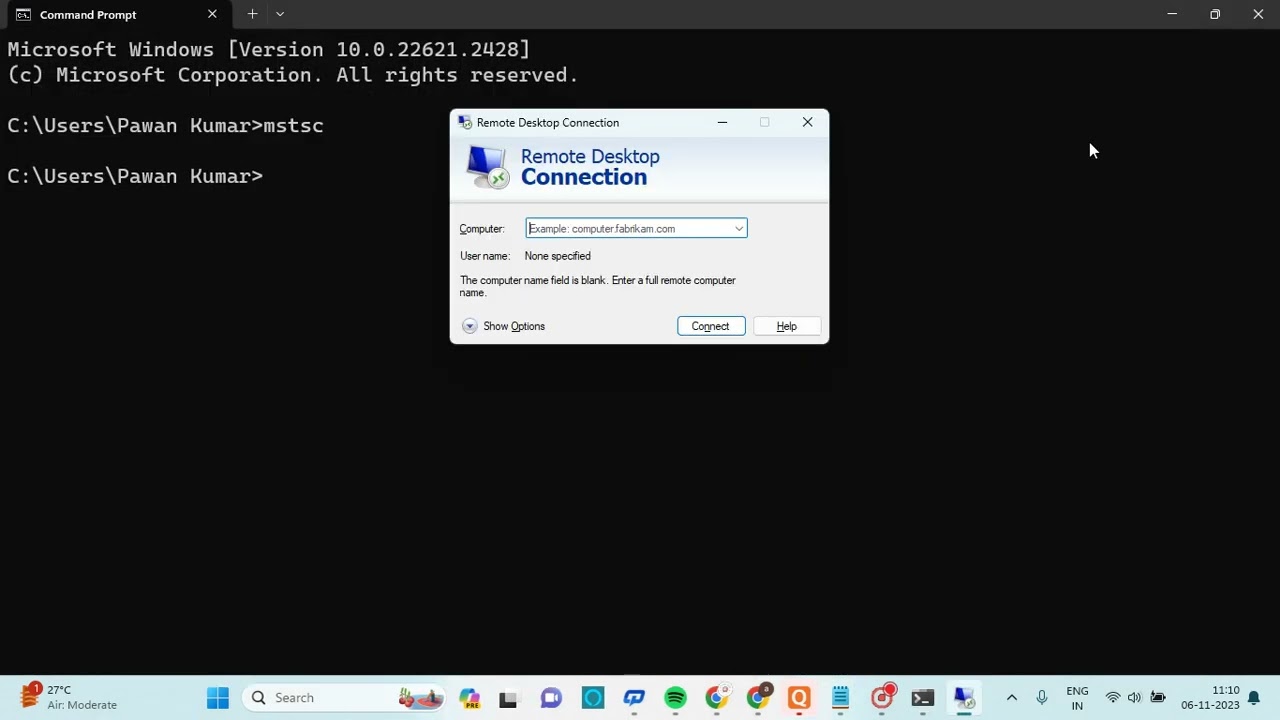Click 'Show Options' label text
This screenshot has height=720, width=1280.
pyautogui.click(x=514, y=326)
